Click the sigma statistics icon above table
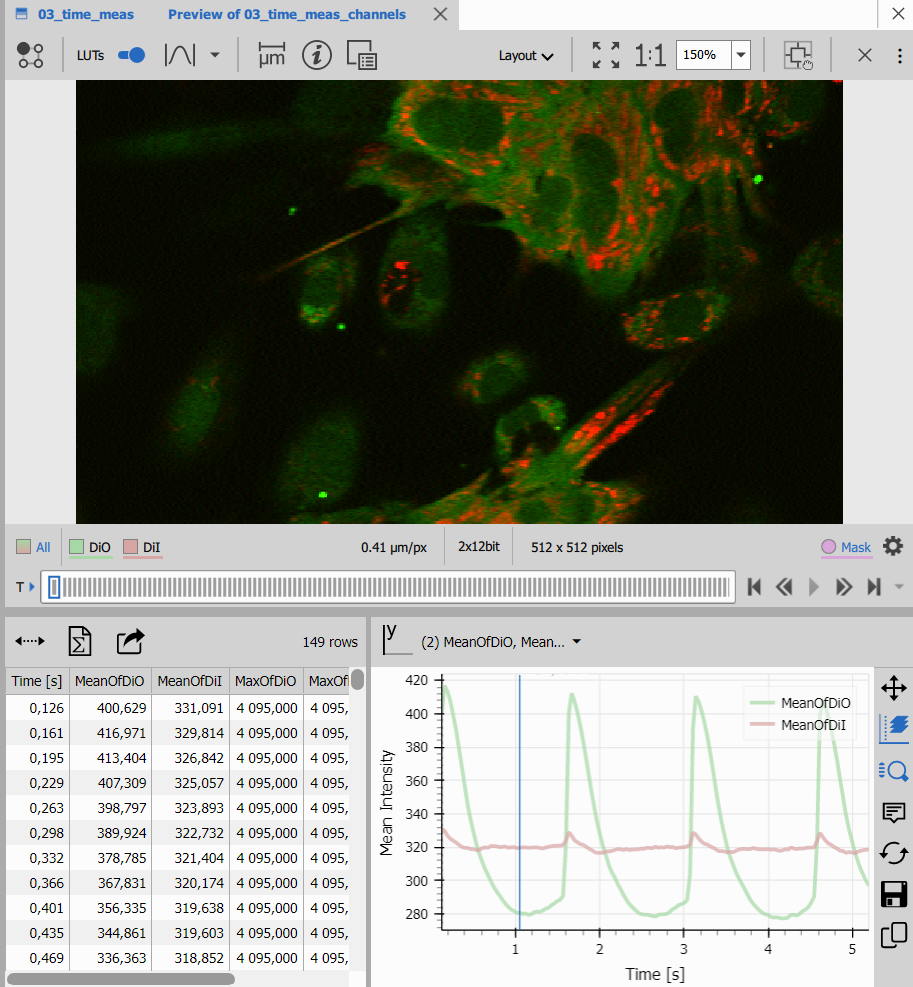 [x=80, y=641]
